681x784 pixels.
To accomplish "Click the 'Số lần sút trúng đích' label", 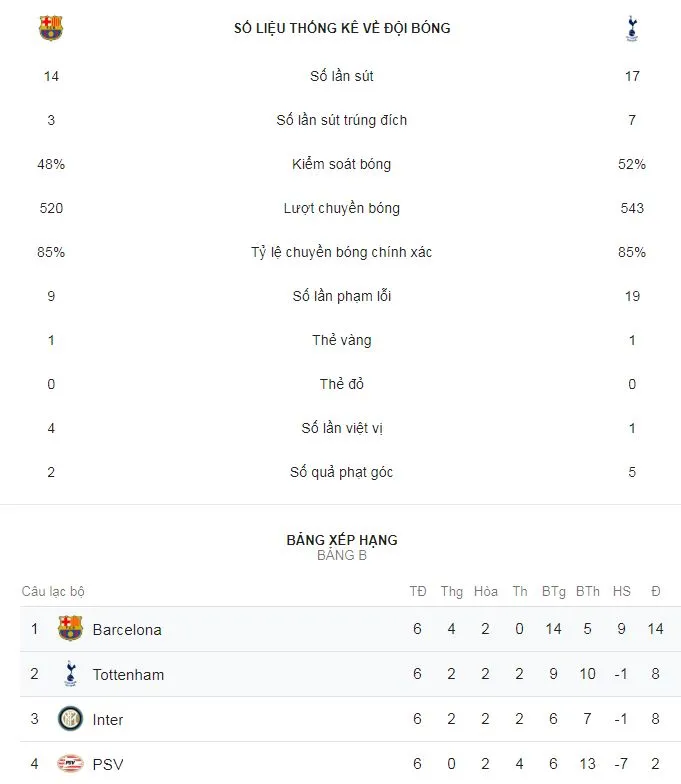I will coord(342,120).
